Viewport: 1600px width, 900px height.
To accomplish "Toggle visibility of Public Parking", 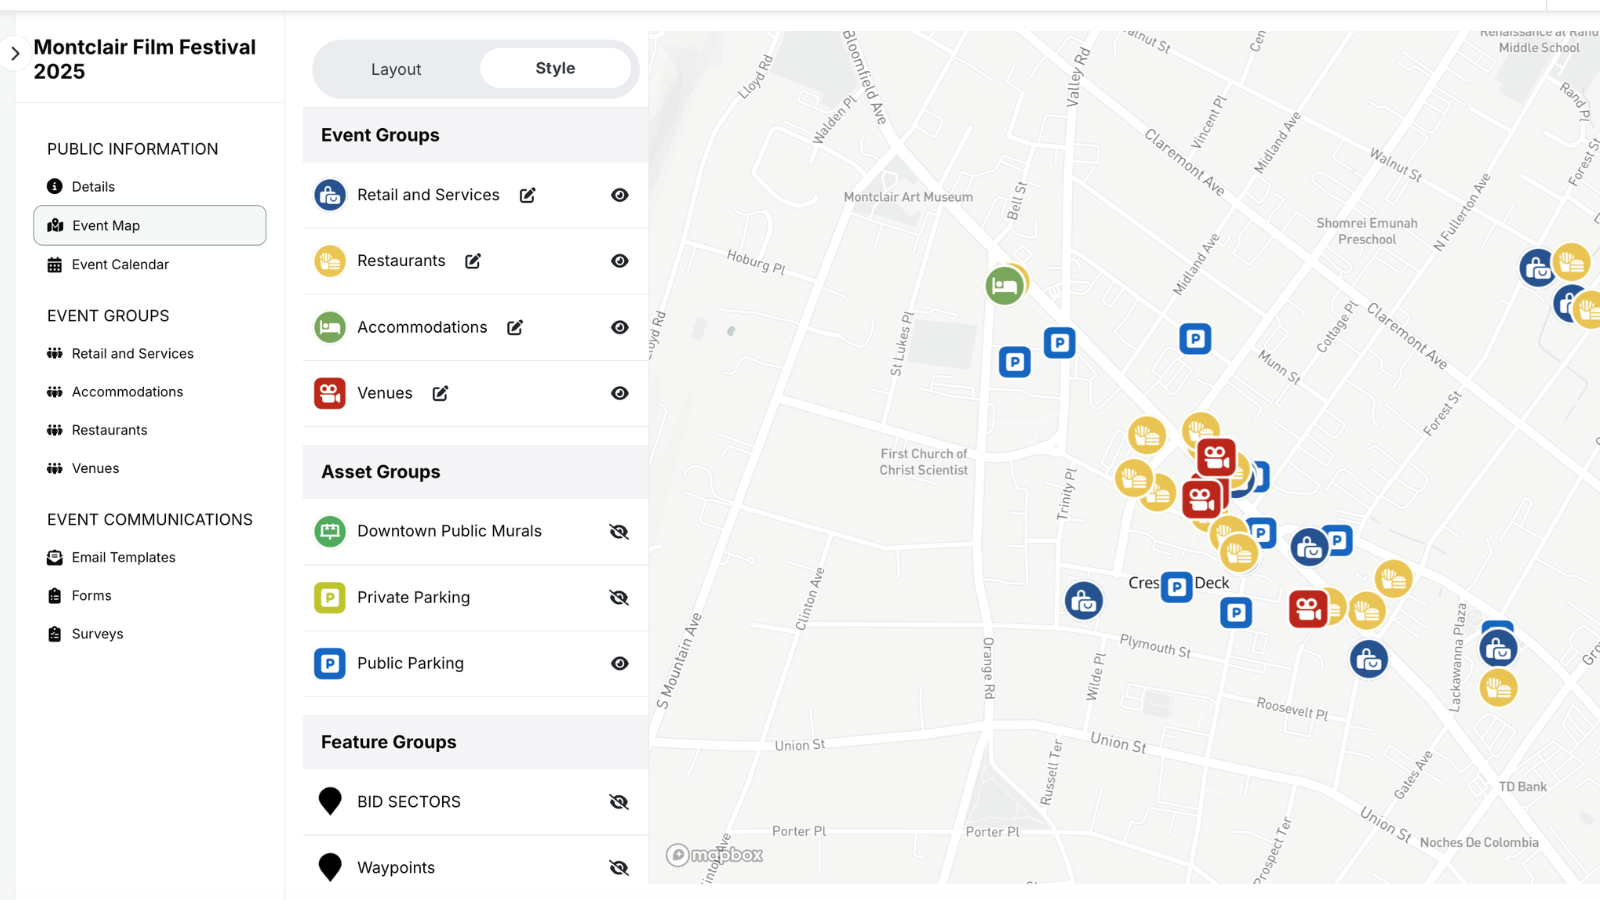I will [x=620, y=664].
